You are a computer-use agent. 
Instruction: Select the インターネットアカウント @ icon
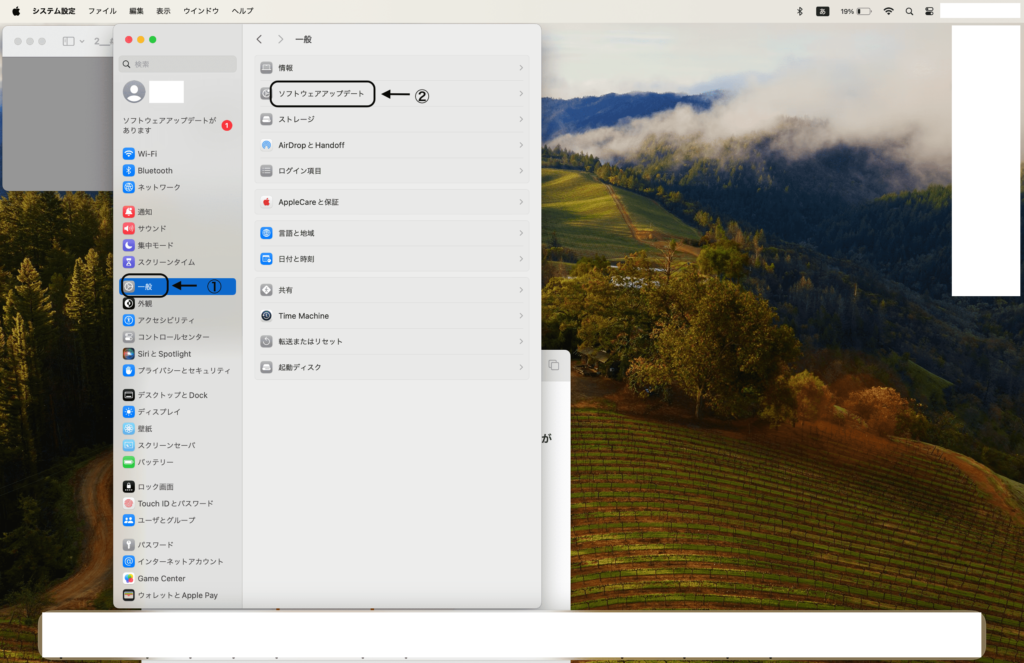coord(129,562)
